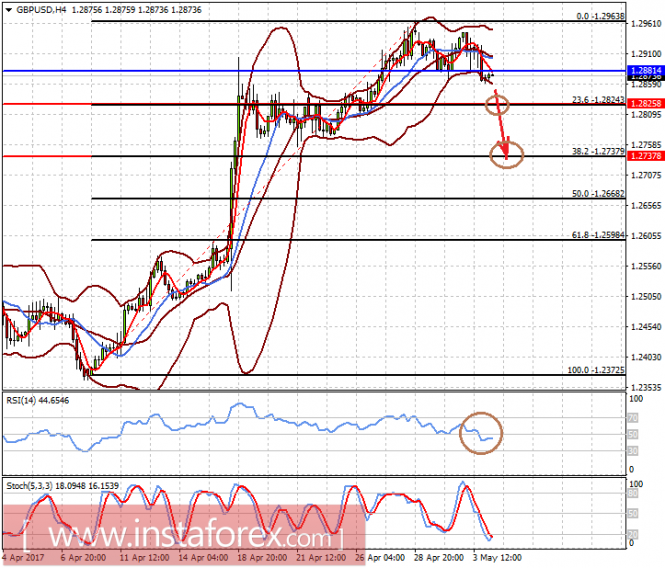Select the blue 1.28814 price label
This screenshot has width=665, height=568.
[645, 71]
